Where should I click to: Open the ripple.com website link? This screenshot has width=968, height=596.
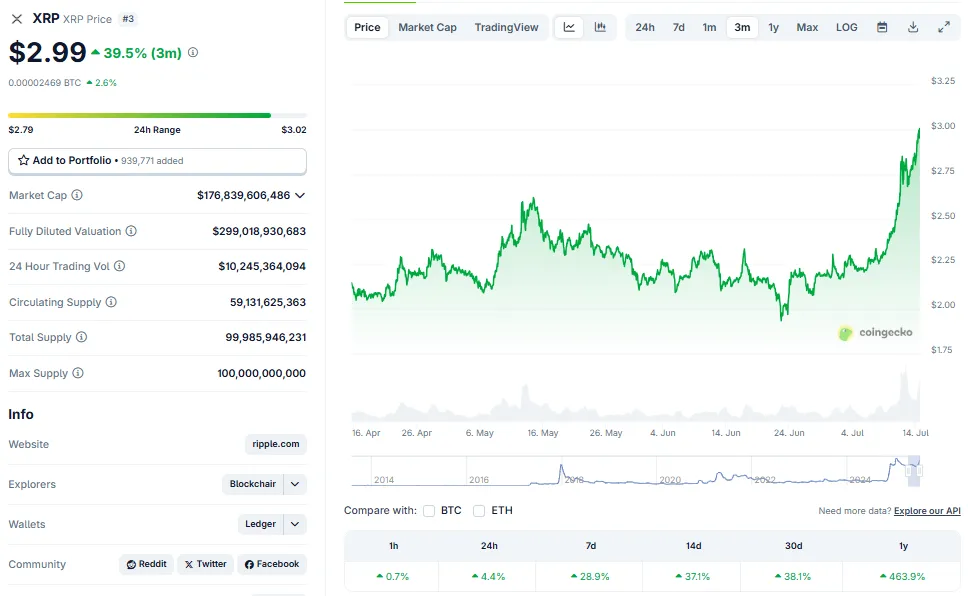point(276,444)
